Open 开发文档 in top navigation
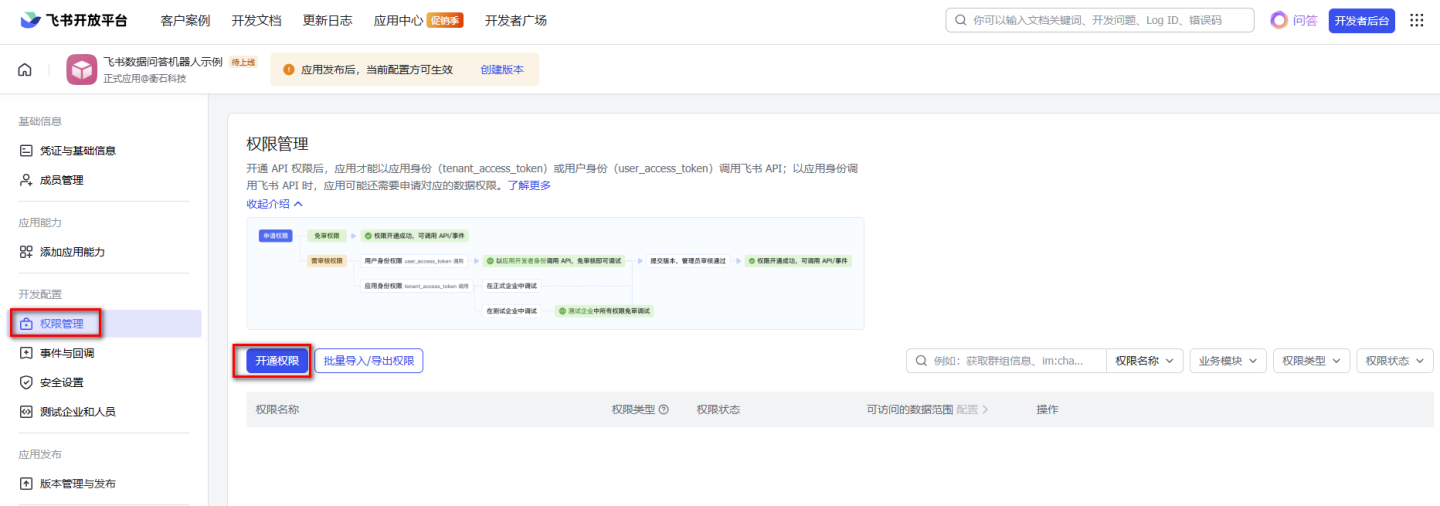 pos(256,20)
